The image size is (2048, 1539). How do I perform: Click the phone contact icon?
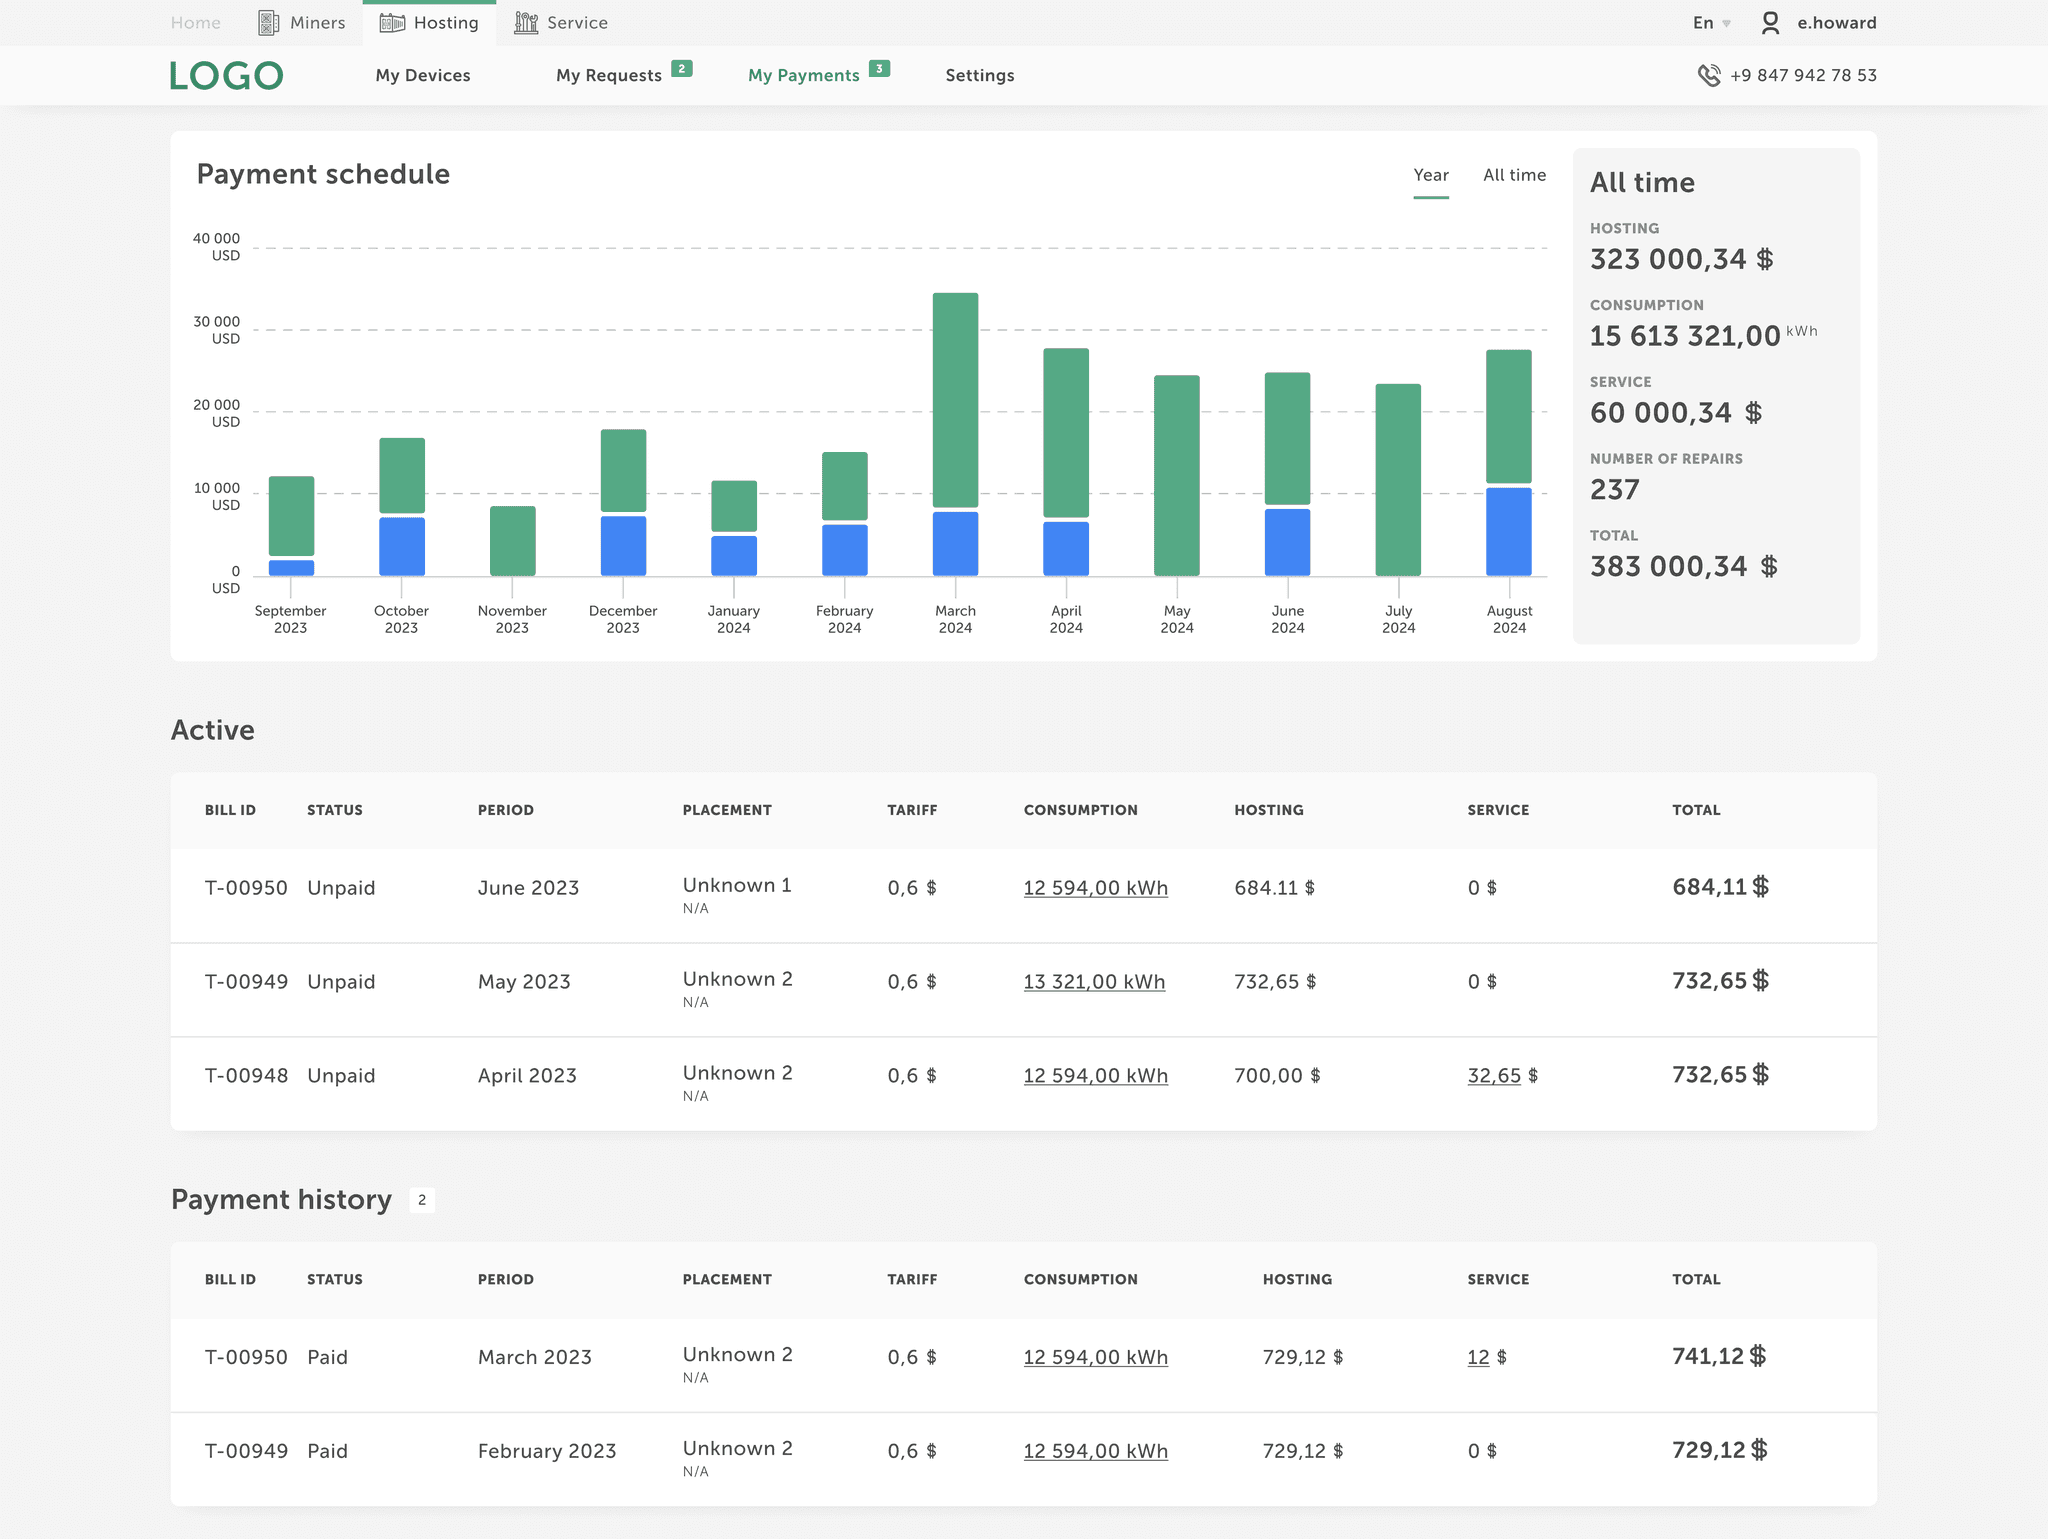point(1709,75)
